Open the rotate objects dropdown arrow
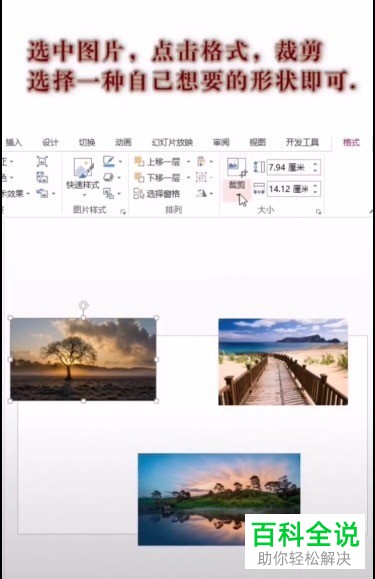Image resolution: width=375 pixels, height=579 pixels. tap(211, 193)
